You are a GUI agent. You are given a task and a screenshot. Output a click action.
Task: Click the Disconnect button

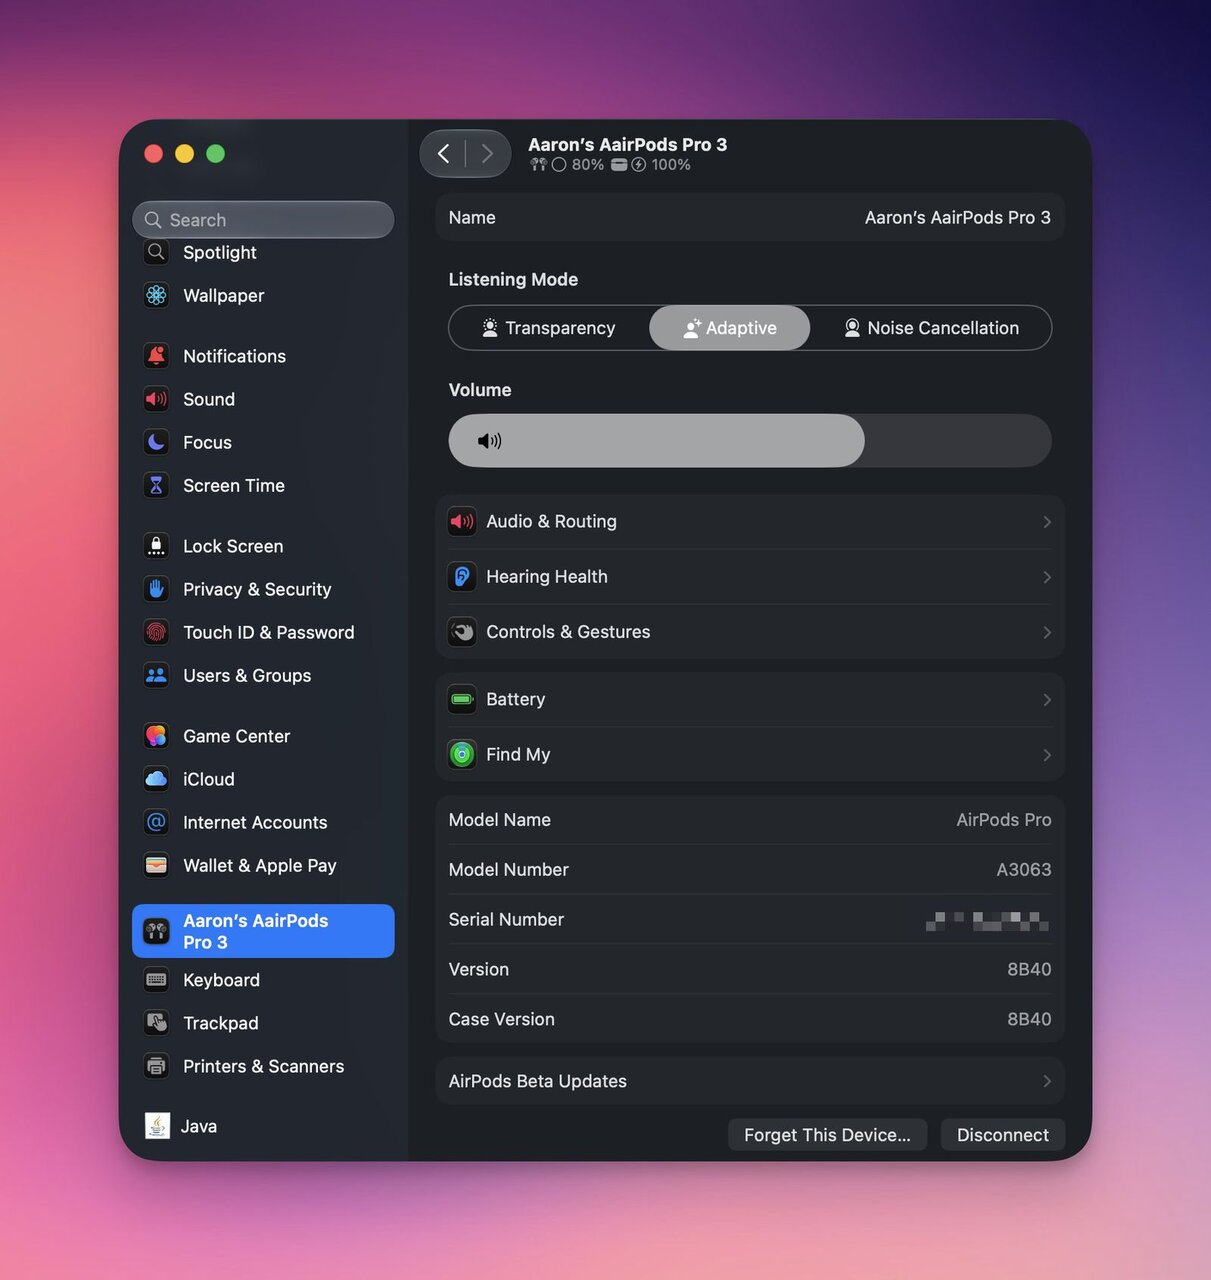click(x=1003, y=1135)
